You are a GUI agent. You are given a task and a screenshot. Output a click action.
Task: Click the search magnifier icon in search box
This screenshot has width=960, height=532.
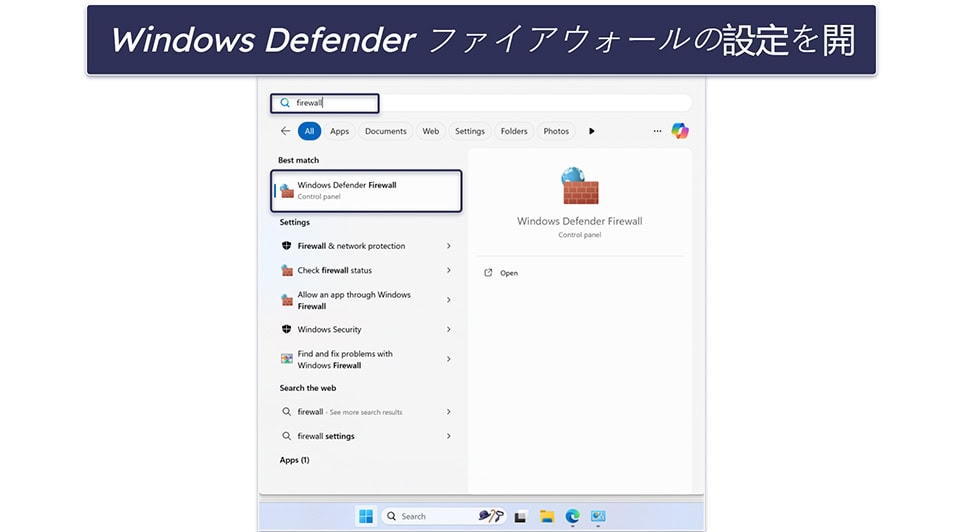285,103
